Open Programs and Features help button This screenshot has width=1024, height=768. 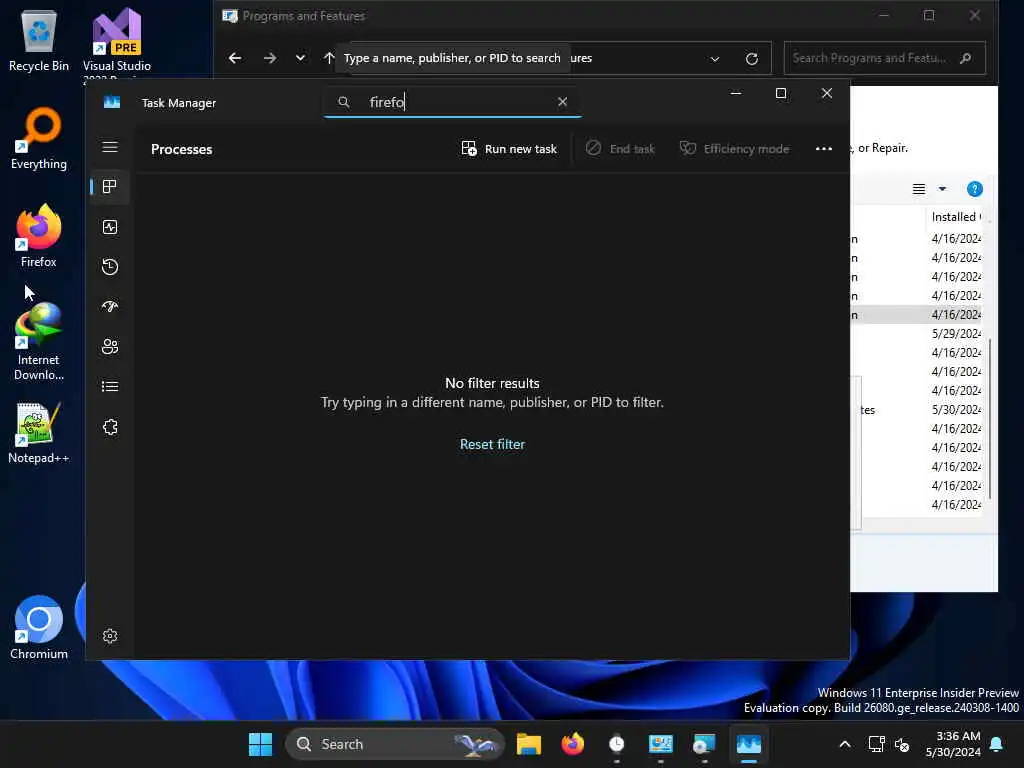[974, 189]
